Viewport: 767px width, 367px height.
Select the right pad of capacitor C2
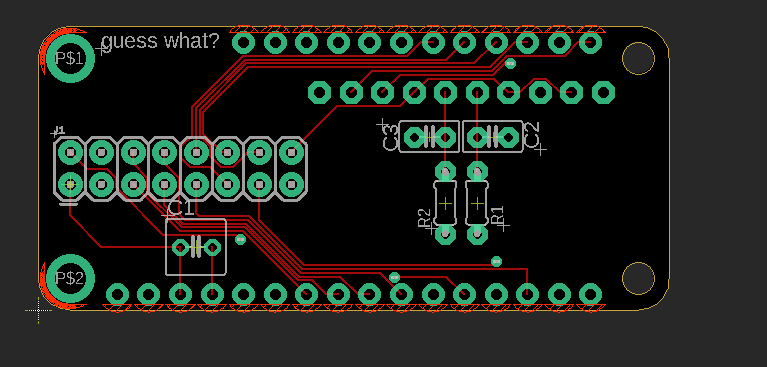509,137
